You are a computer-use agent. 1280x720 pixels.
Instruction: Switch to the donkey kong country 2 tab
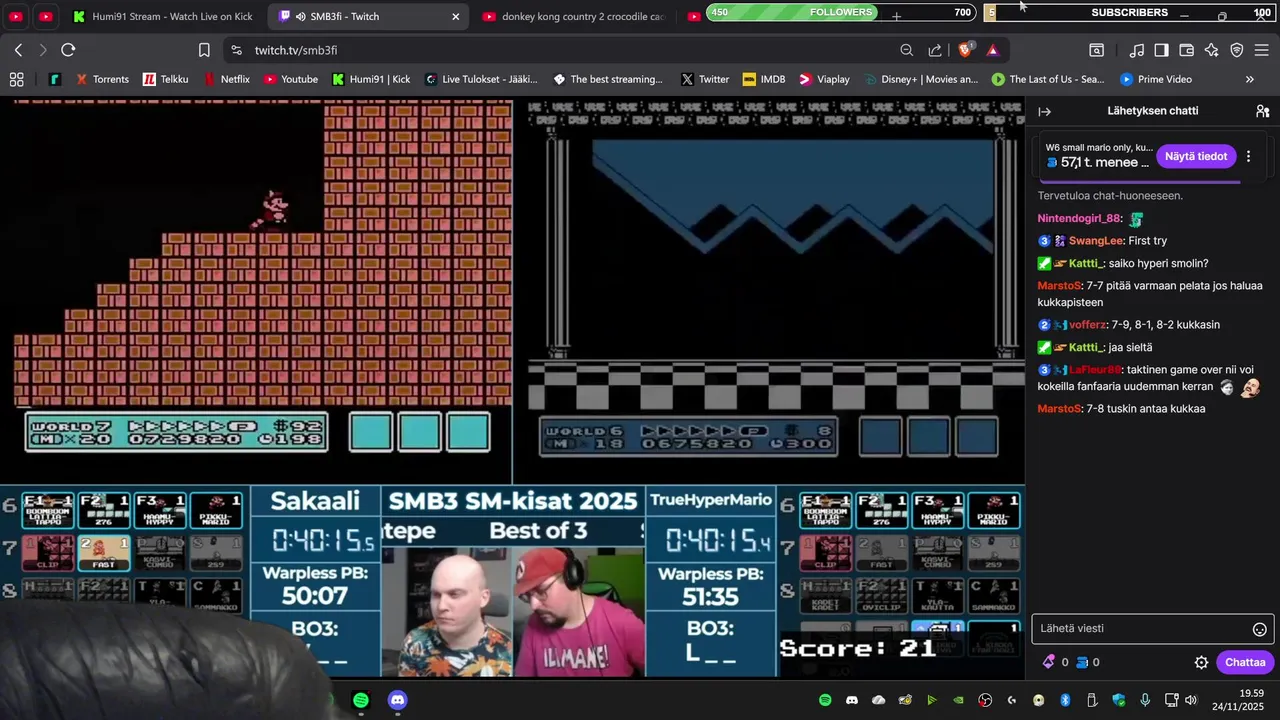[x=572, y=16]
